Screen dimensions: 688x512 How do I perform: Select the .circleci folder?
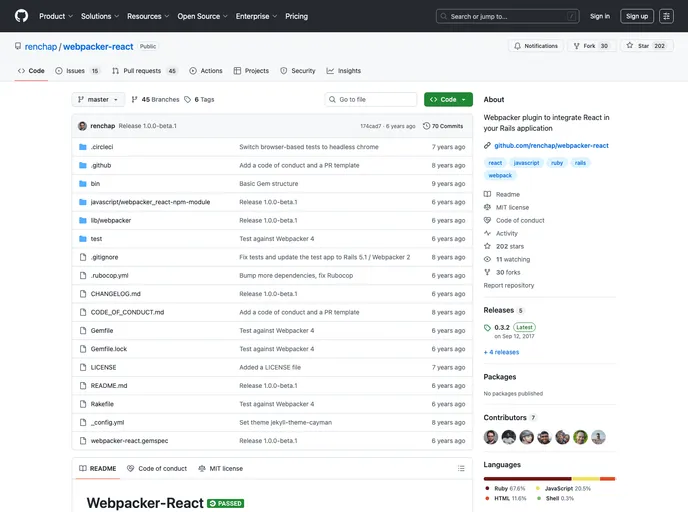point(102,147)
